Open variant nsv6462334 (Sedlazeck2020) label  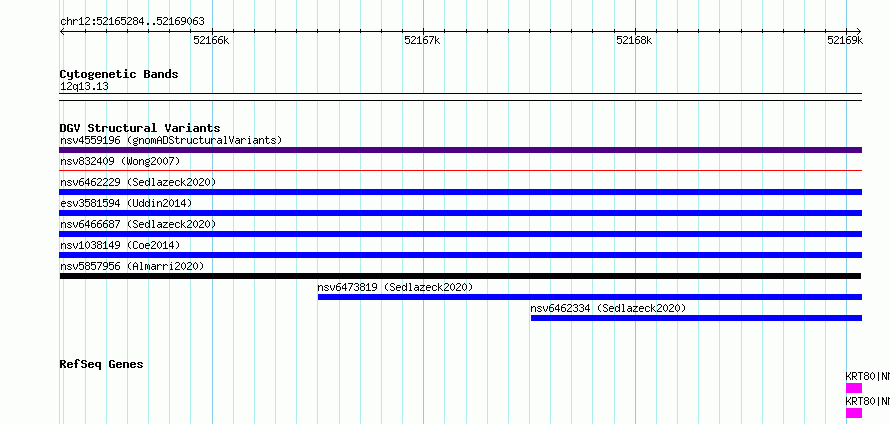608,308
